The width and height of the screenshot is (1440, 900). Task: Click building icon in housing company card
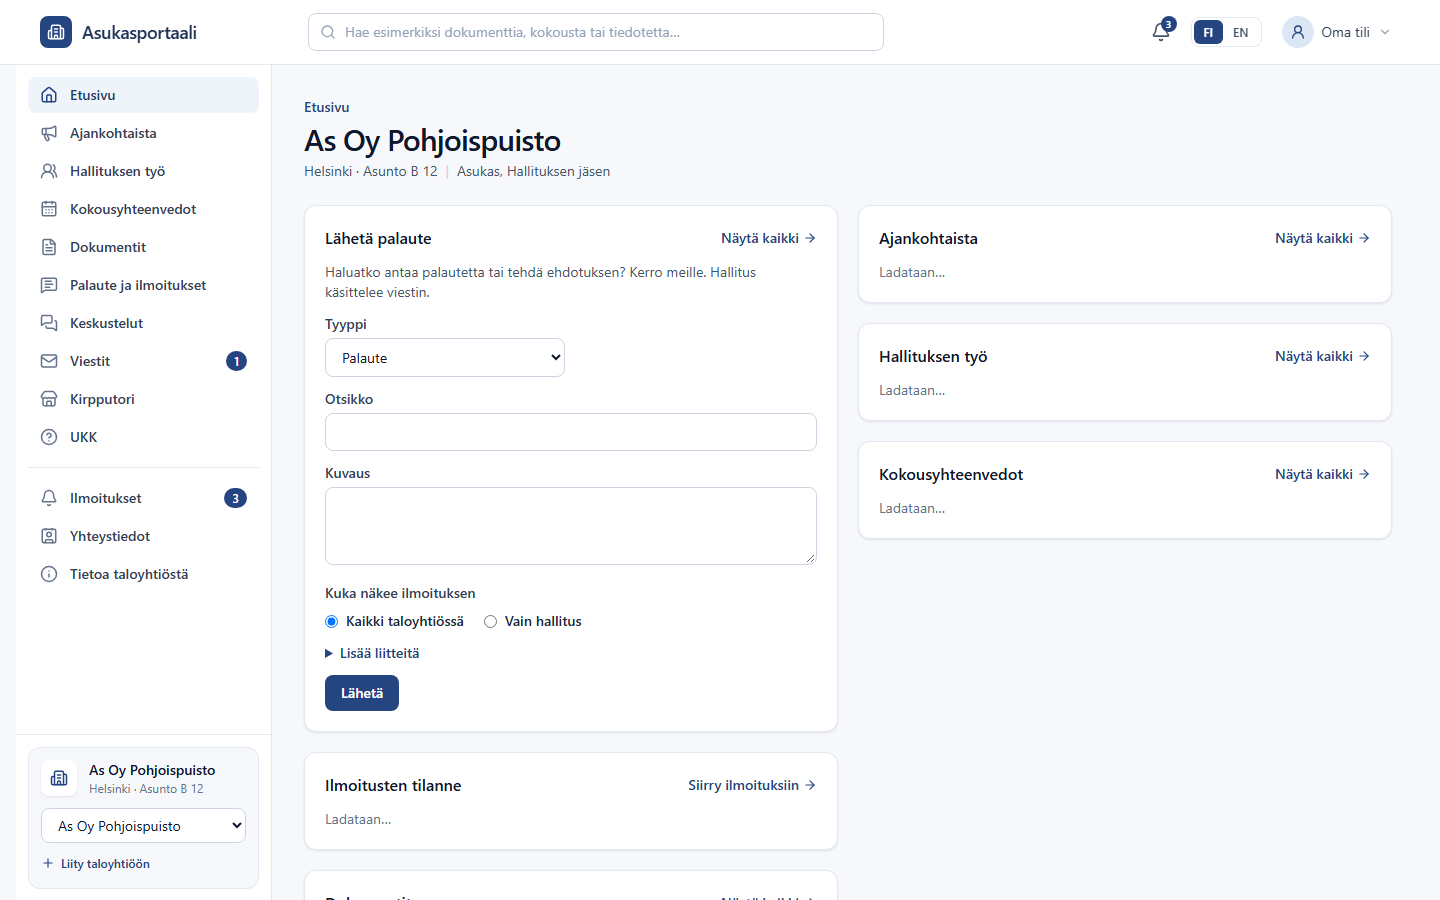click(x=59, y=778)
